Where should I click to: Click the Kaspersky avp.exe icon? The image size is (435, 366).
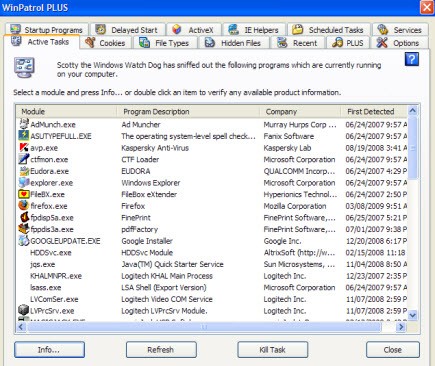pos(24,147)
